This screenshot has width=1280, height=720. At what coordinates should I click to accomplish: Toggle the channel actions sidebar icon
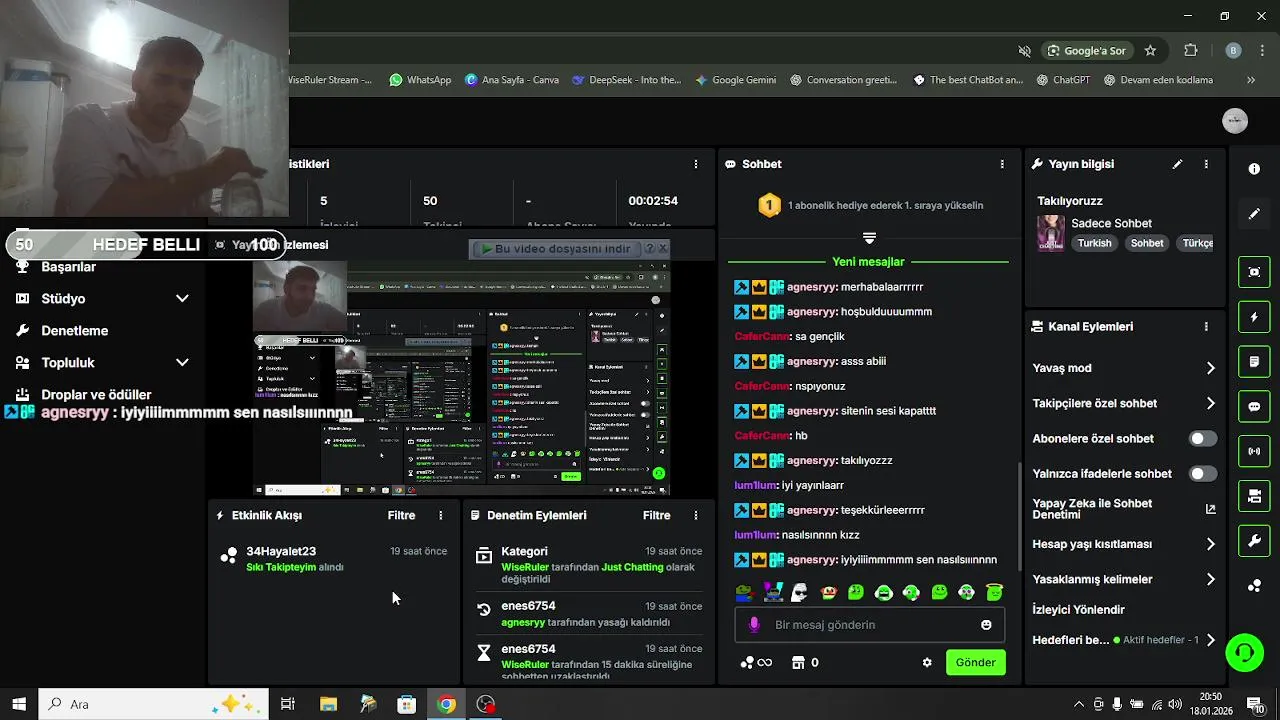[x=1254, y=496]
